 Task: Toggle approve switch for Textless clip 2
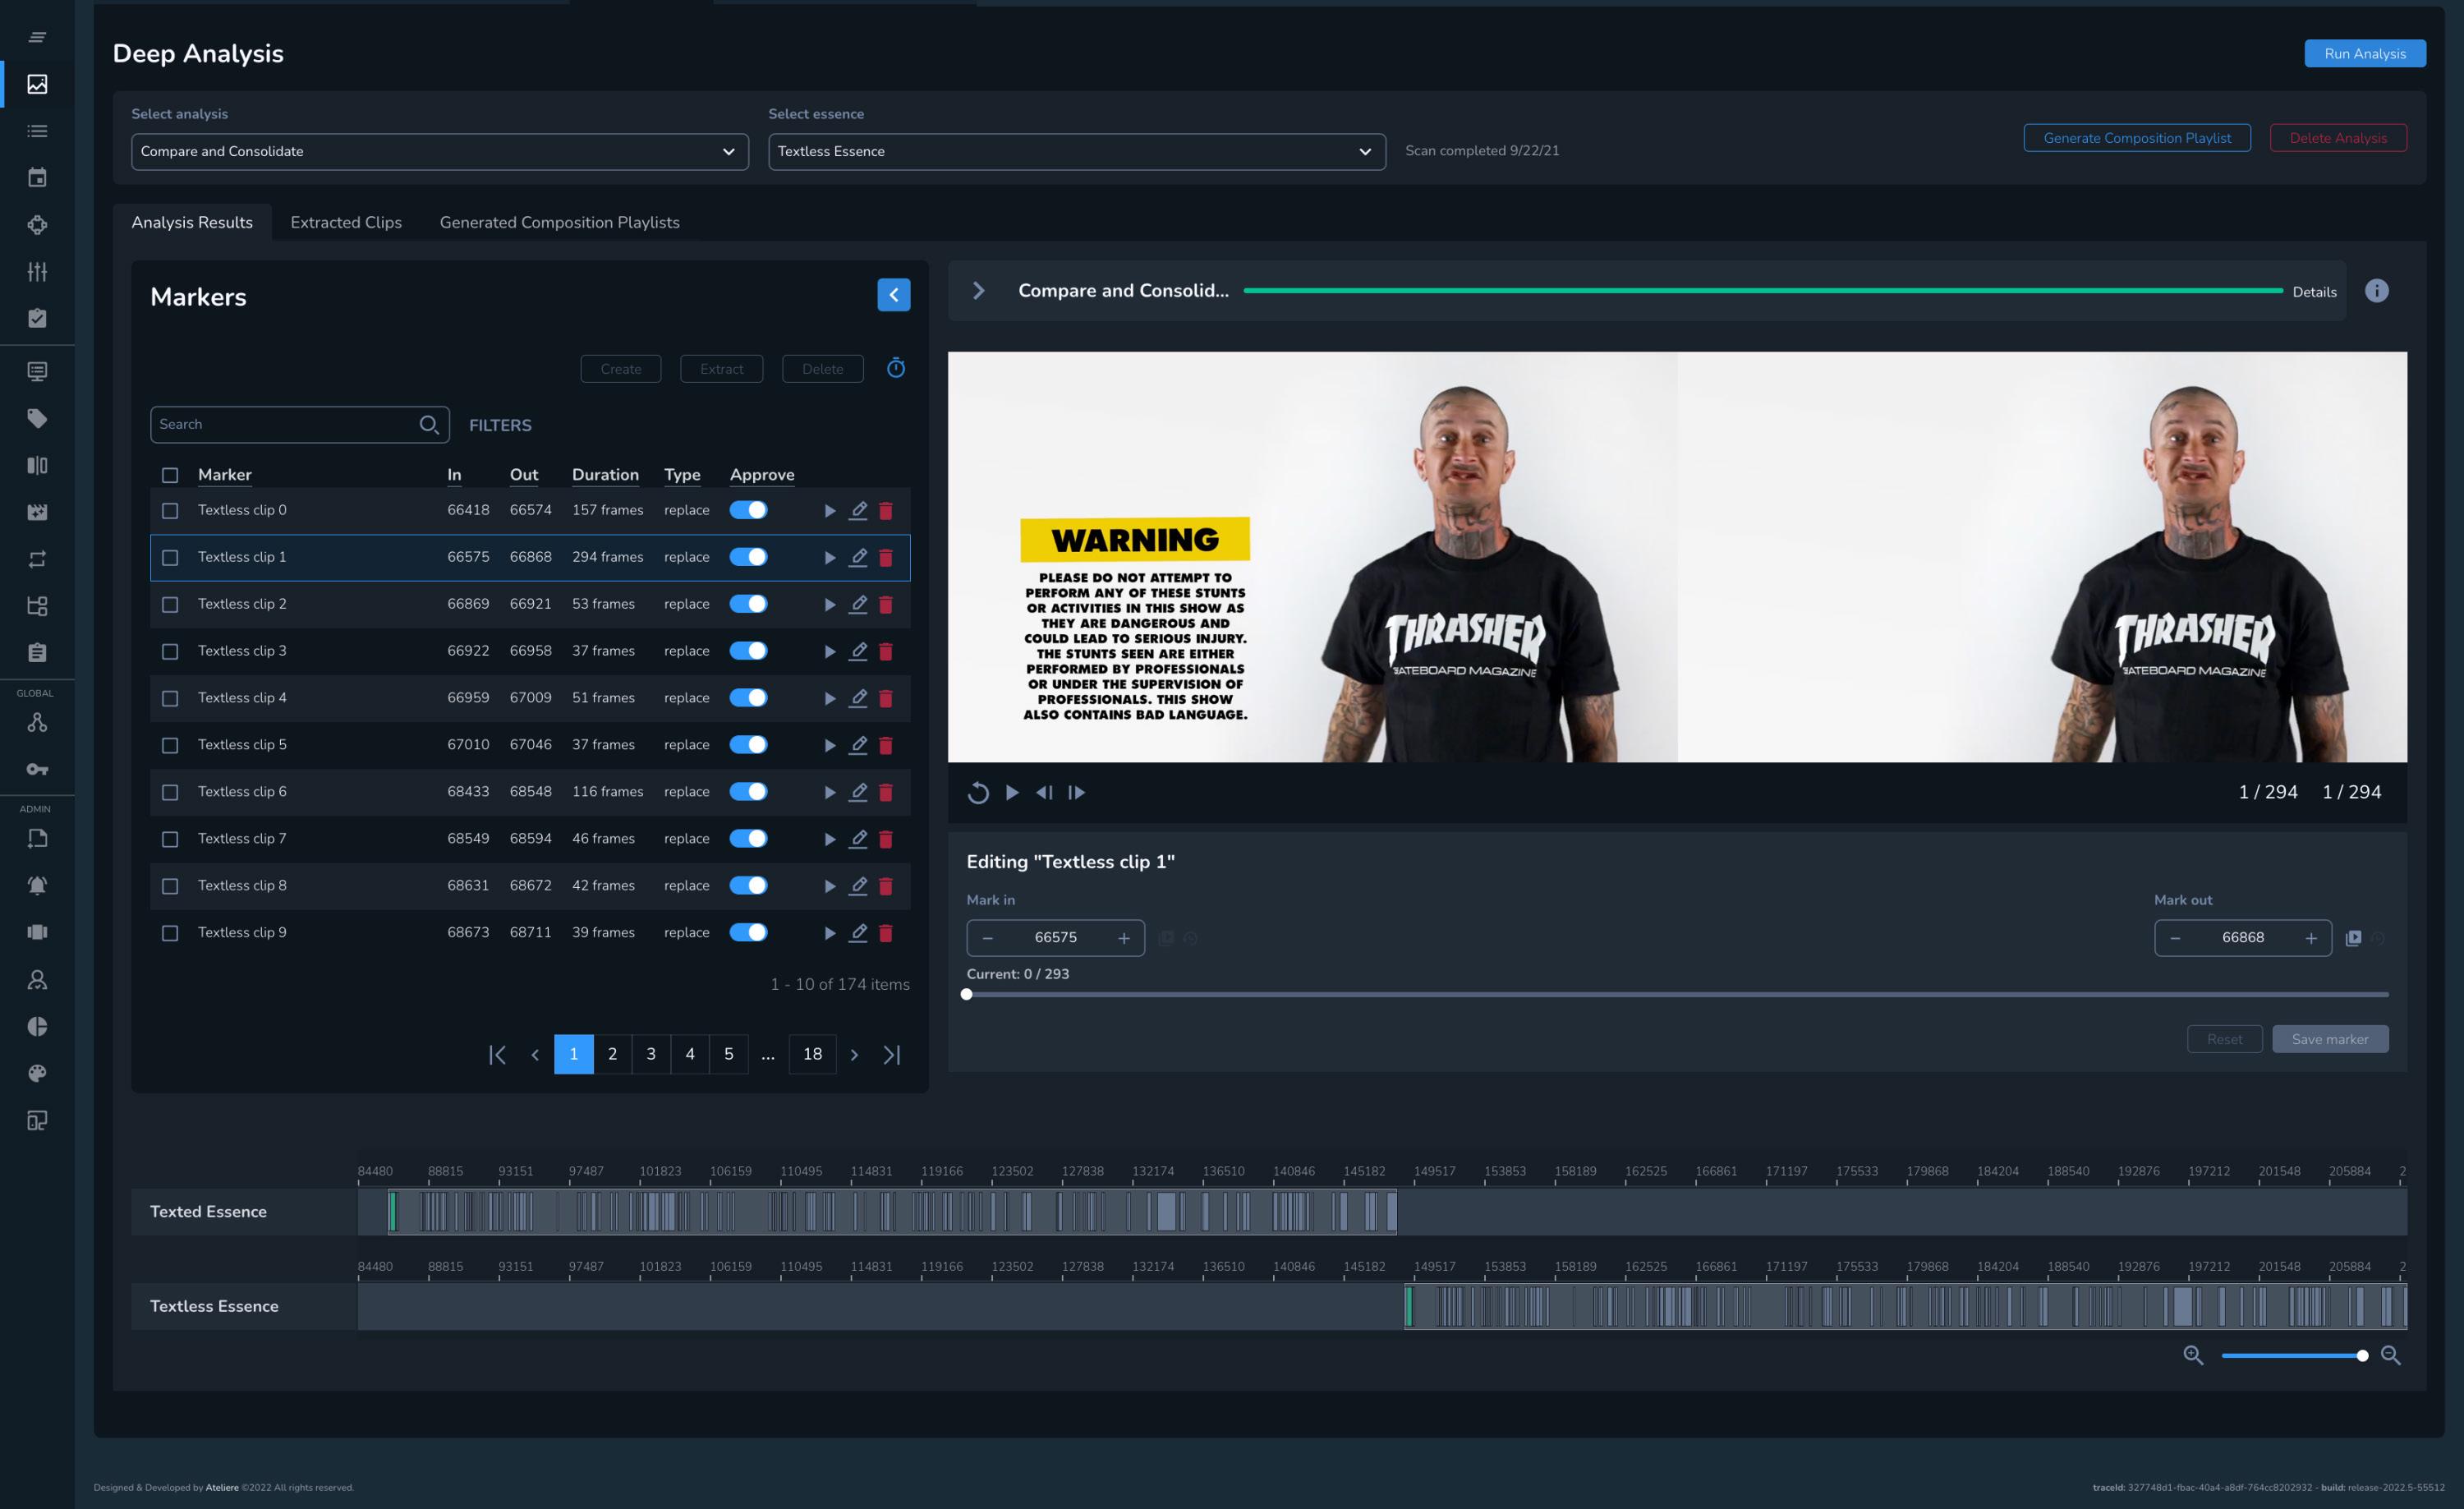(748, 604)
